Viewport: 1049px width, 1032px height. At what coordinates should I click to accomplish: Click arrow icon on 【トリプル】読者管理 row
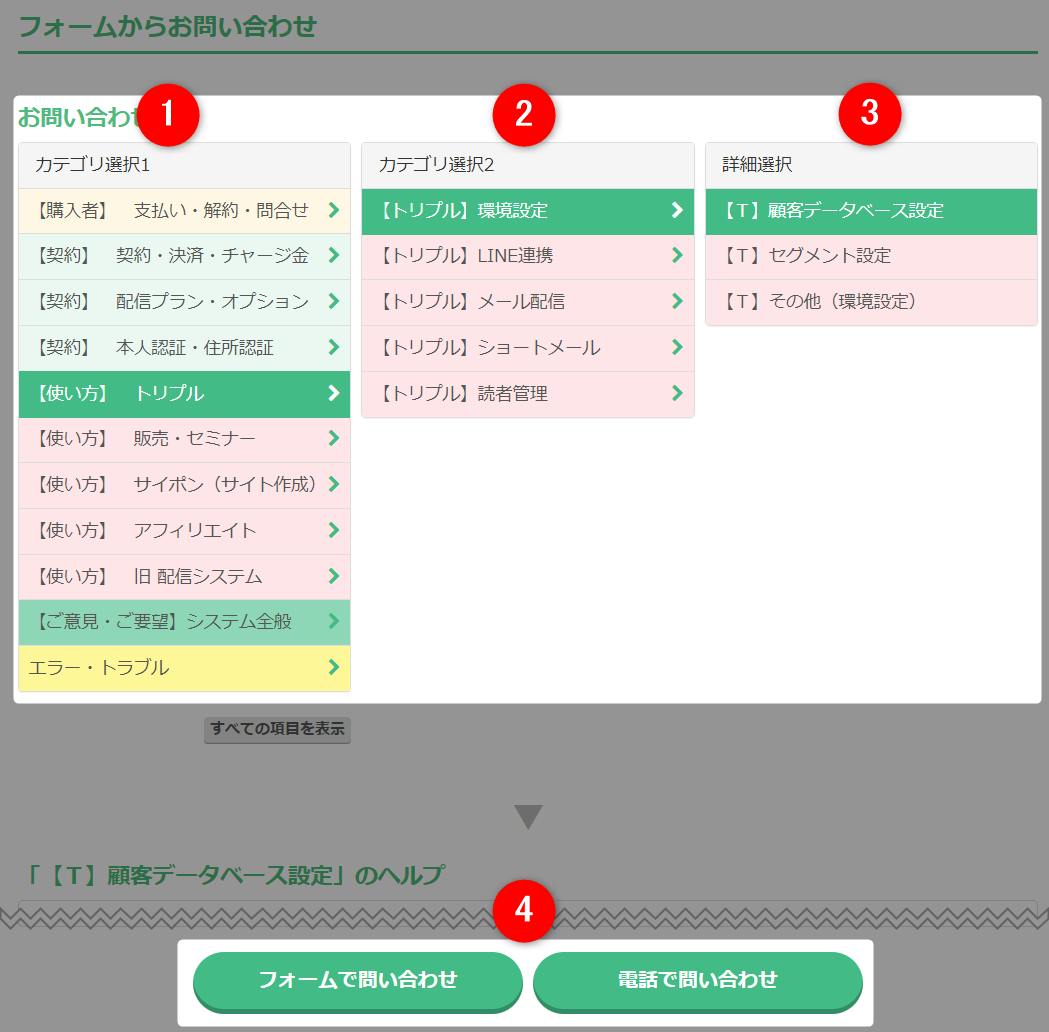coord(677,394)
